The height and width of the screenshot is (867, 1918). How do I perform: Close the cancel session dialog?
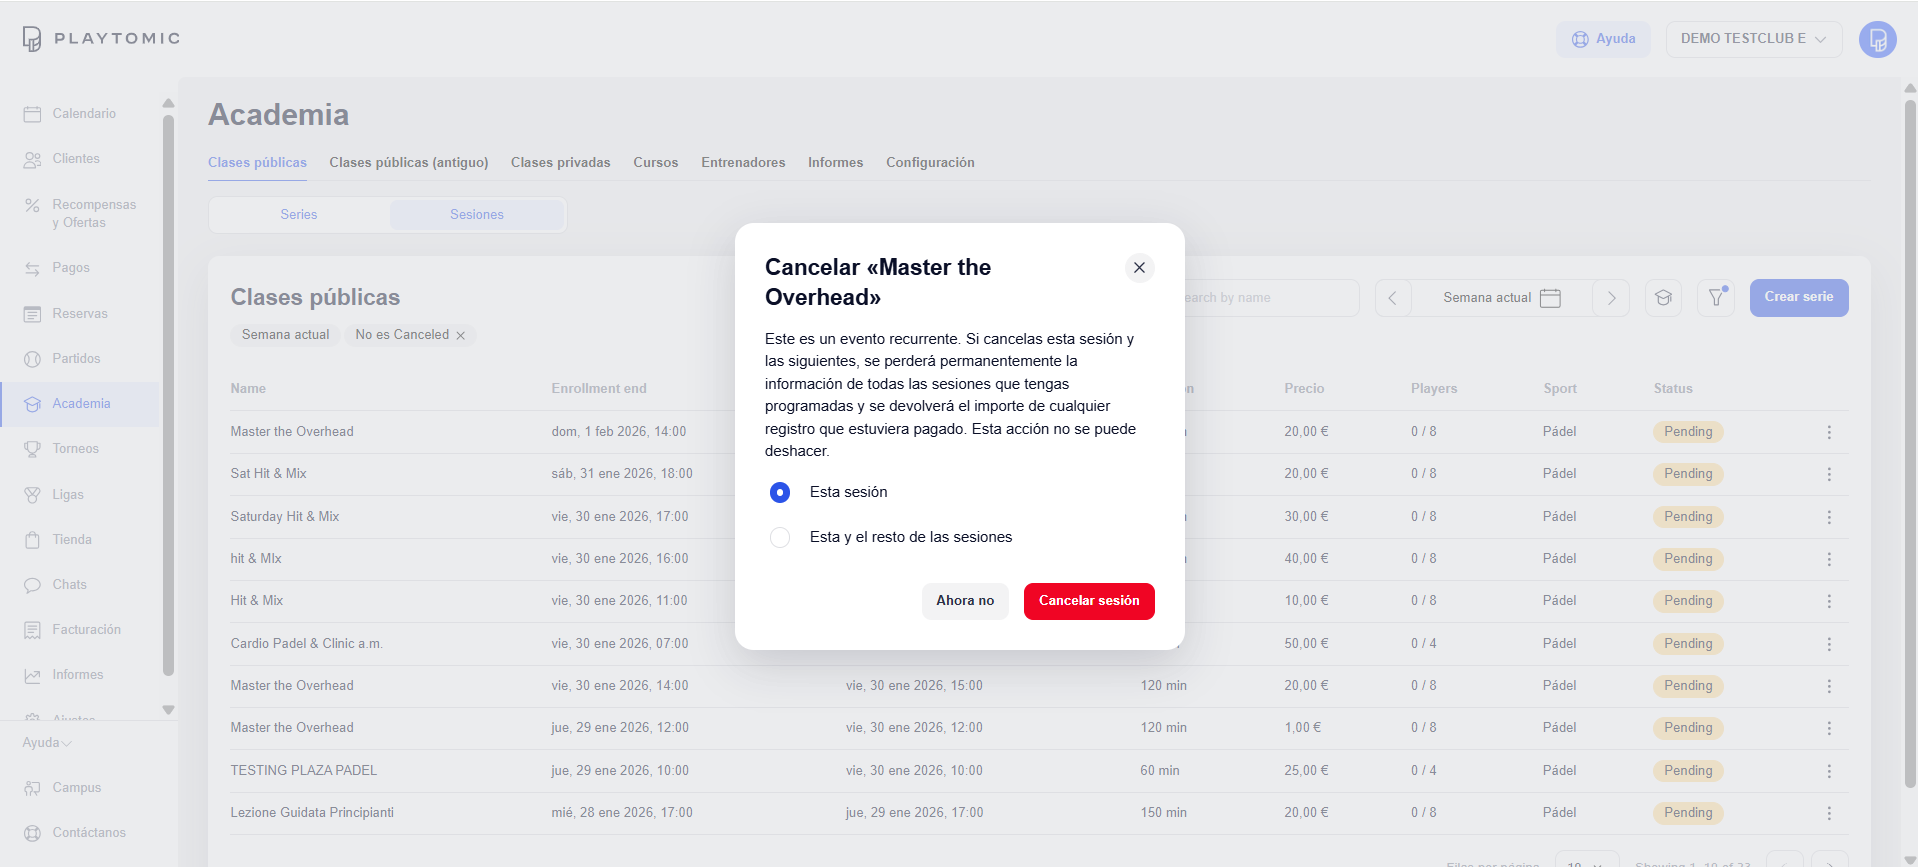(x=1139, y=268)
